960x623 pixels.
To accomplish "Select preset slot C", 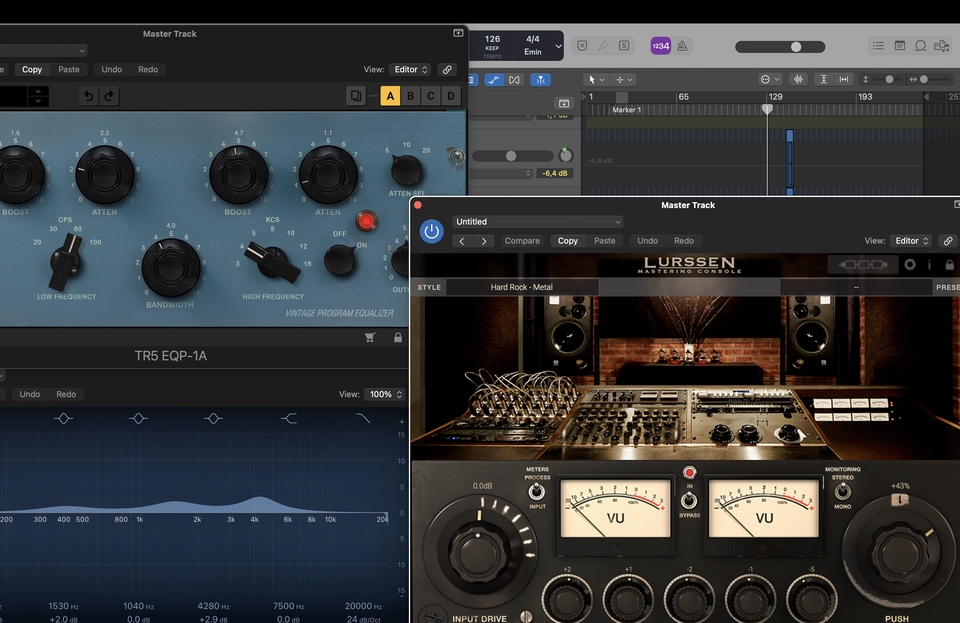I will point(430,96).
